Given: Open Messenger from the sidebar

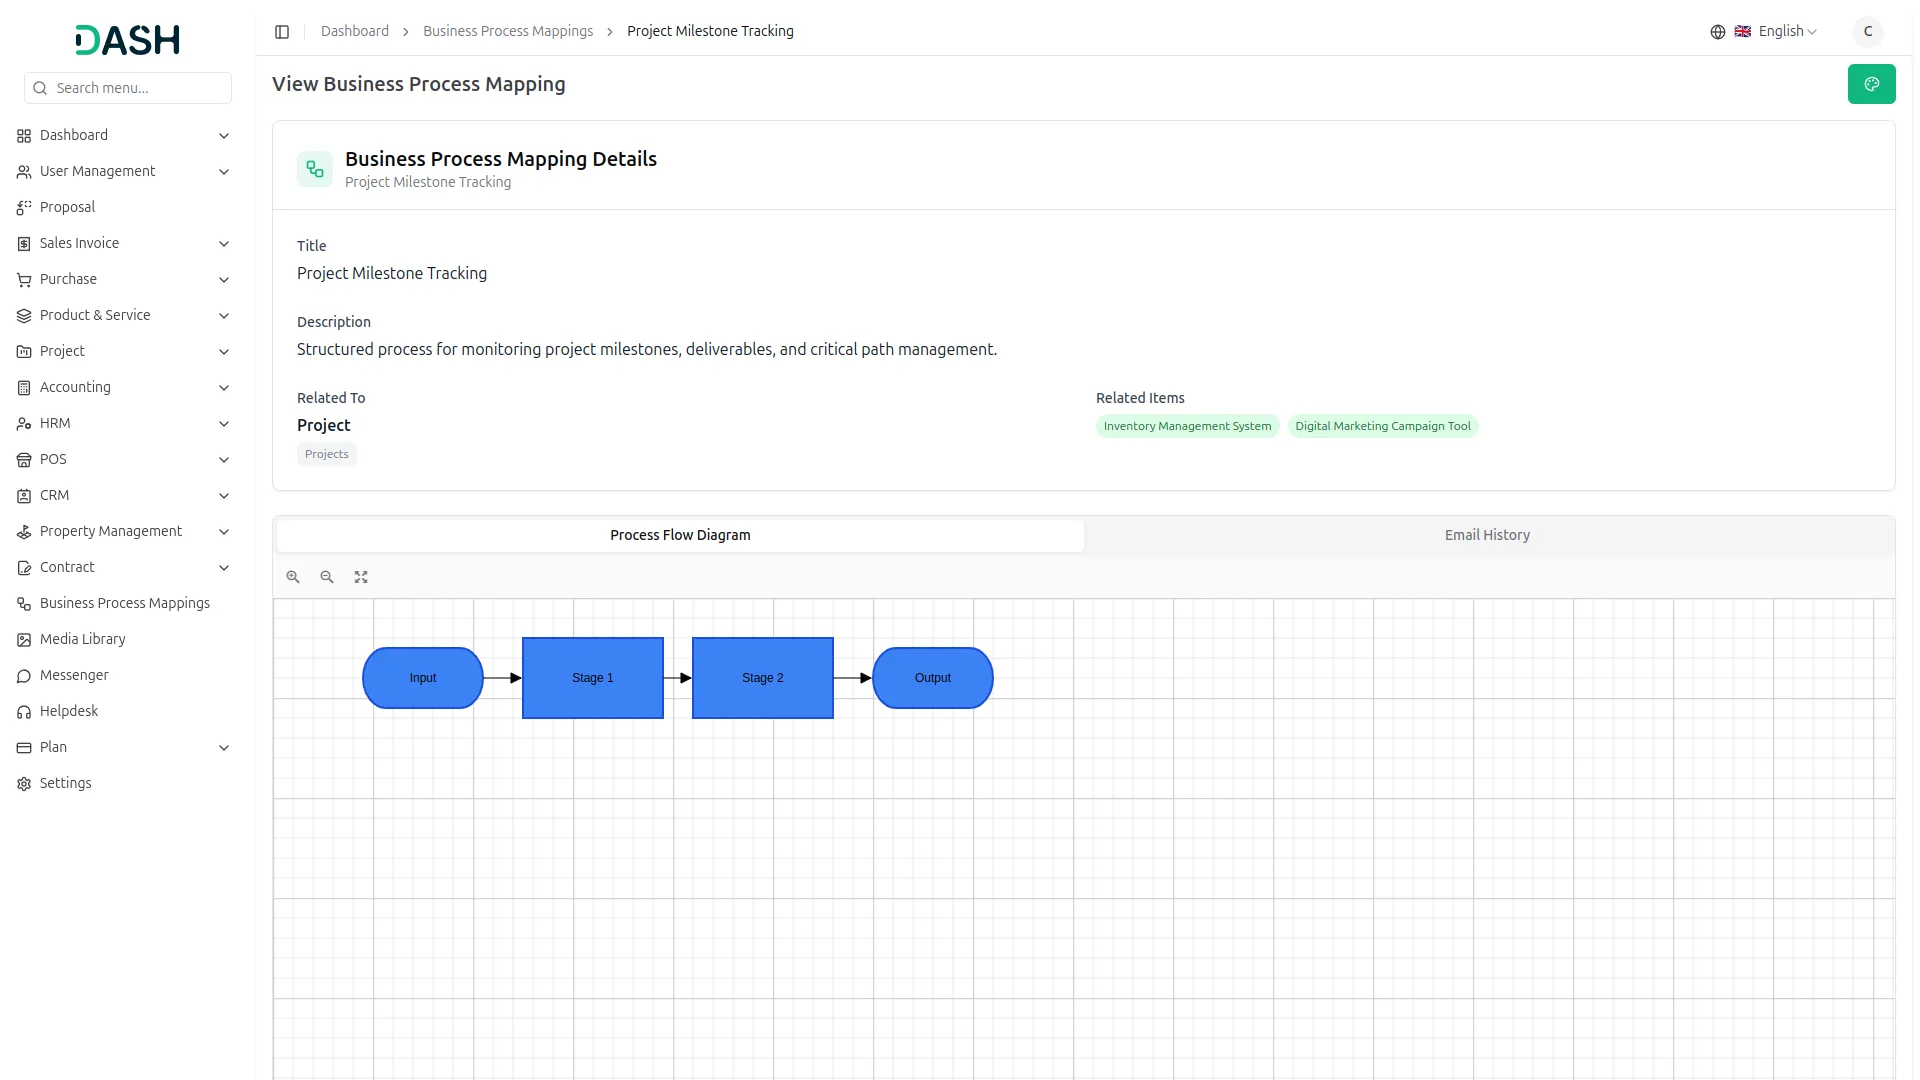Looking at the screenshot, I should pyautogui.click(x=73, y=675).
